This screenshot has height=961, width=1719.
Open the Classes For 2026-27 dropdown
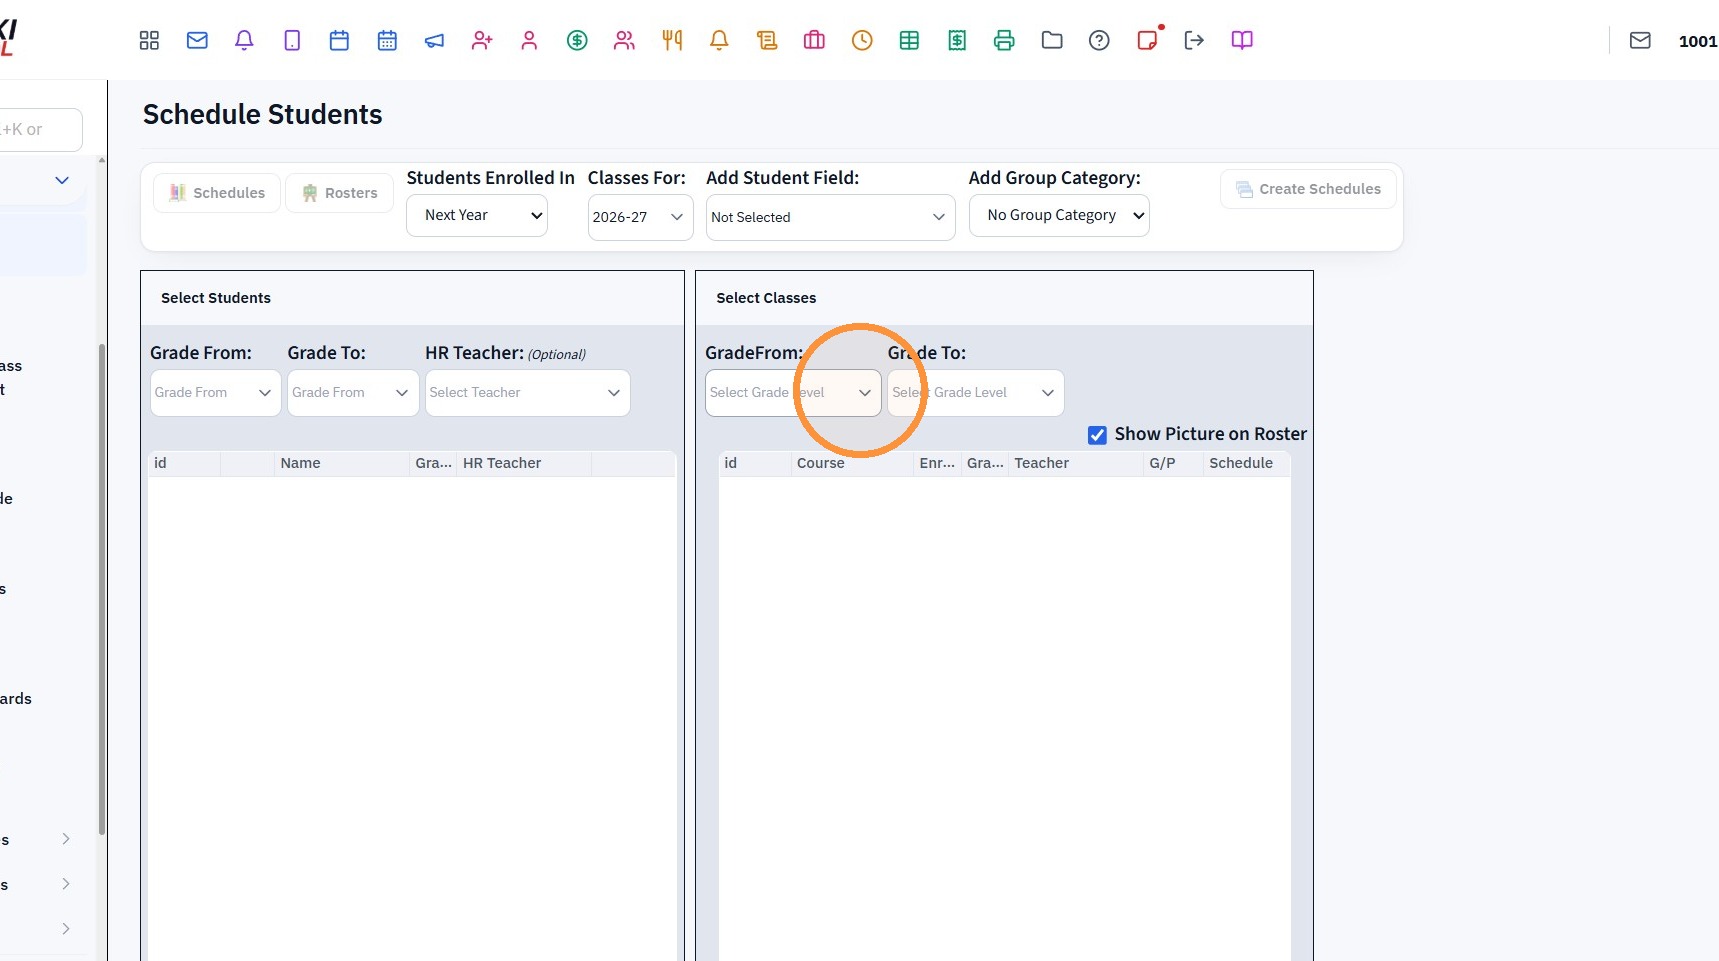point(640,217)
